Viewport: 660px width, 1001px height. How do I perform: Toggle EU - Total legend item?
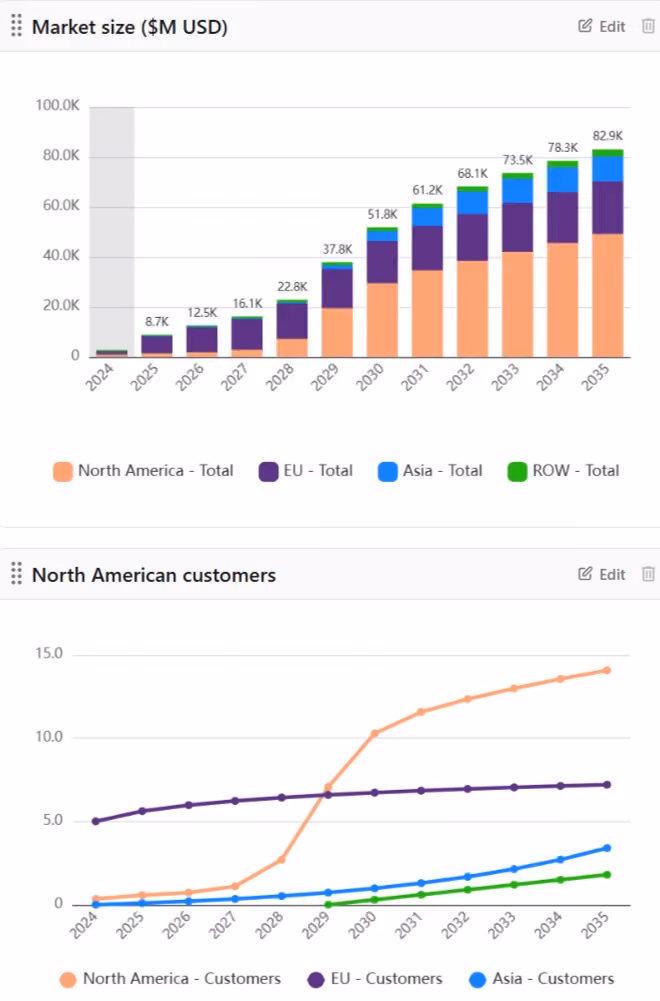(x=306, y=471)
